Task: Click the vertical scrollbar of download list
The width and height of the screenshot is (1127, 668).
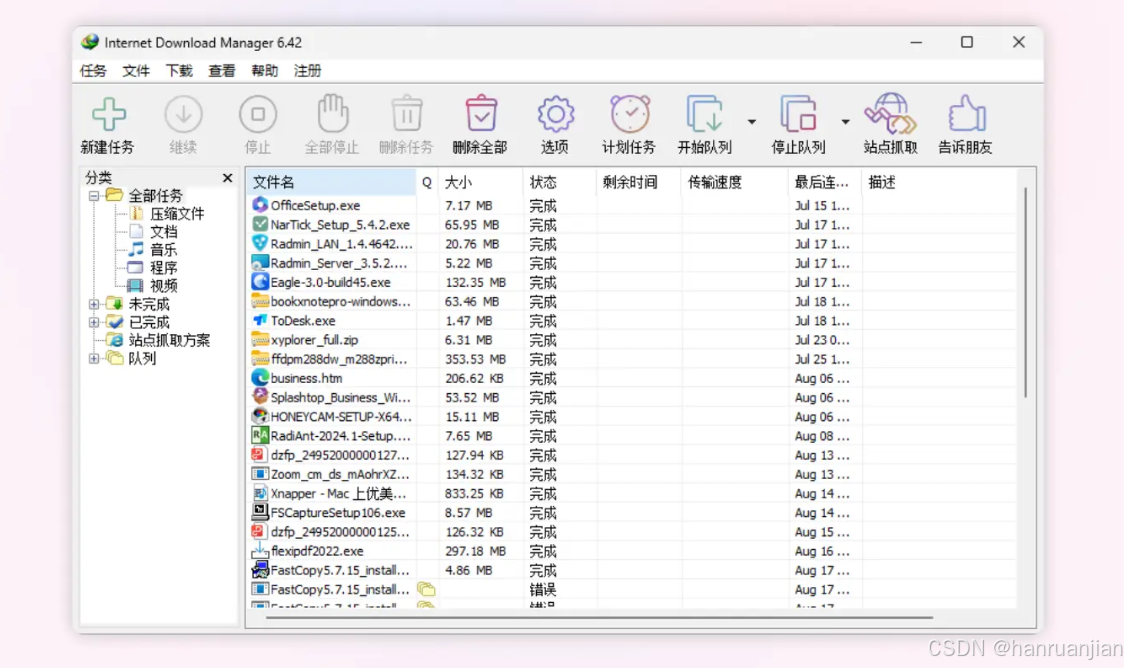Action: pyautogui.click(x=1026, y=292)
